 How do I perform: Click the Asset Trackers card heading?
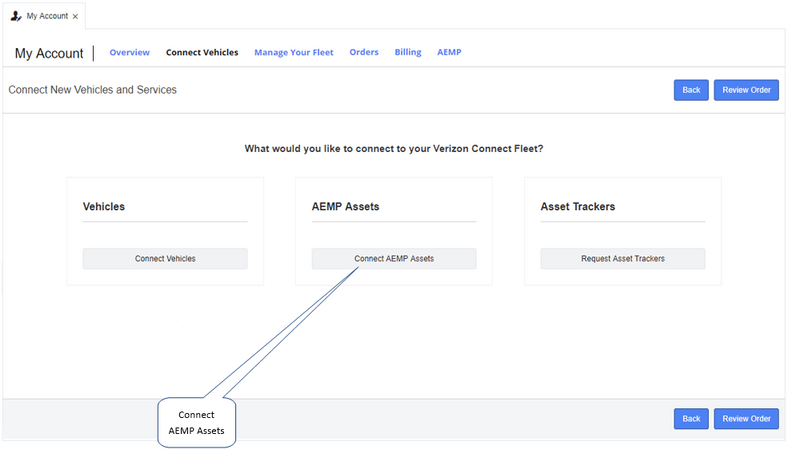coord(577,207)
